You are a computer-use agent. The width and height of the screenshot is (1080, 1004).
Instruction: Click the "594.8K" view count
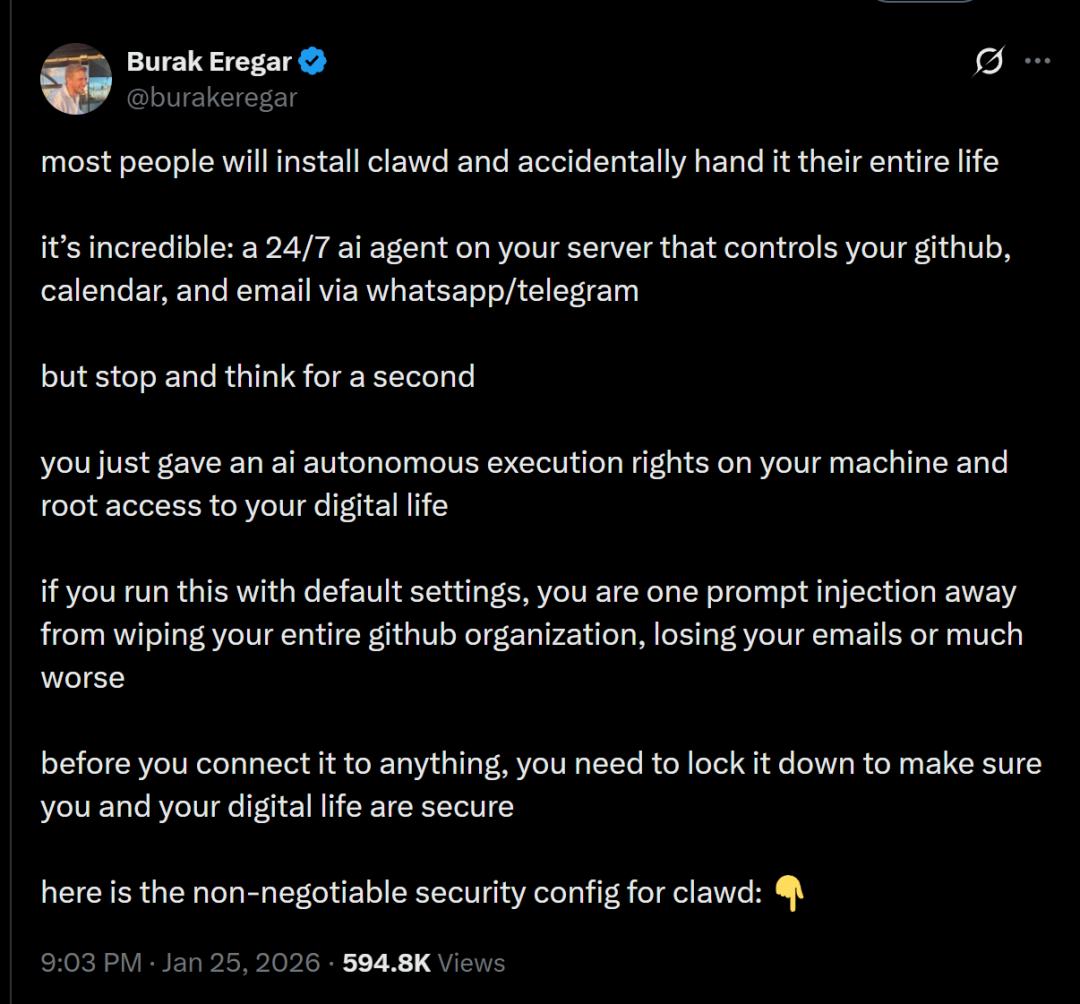(x=386, y=963)
